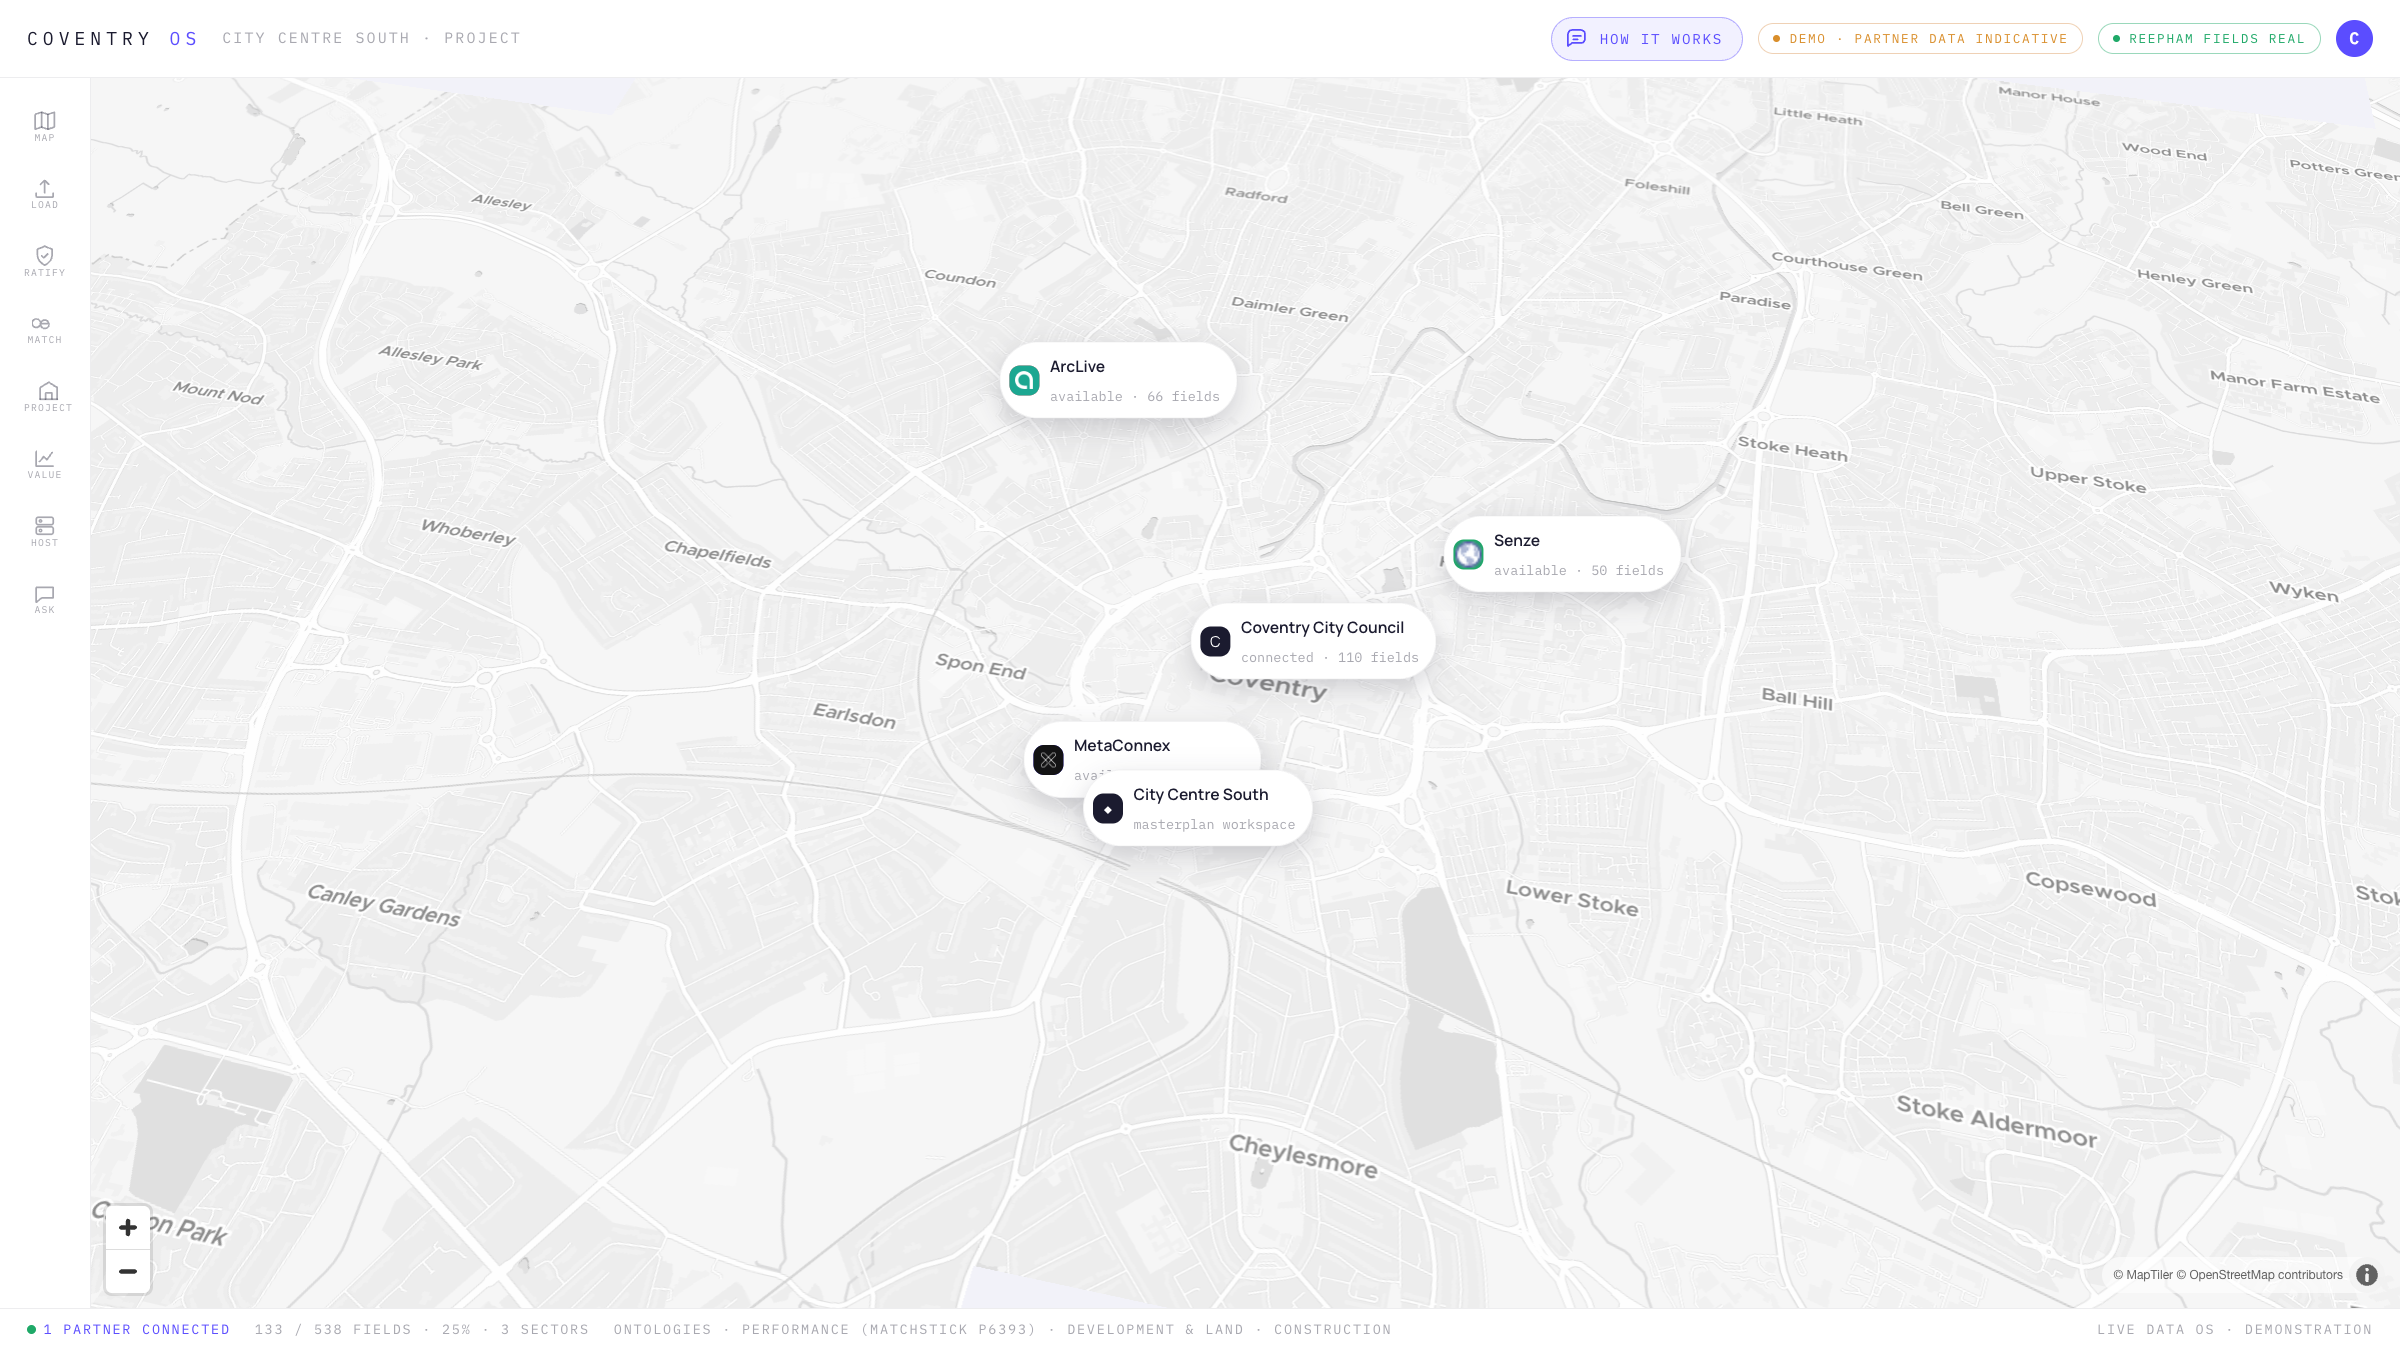Screen dimensions: 2400x1350
Task: Open City Centre South masterplan workspace card
Action: coord(1197,809)
